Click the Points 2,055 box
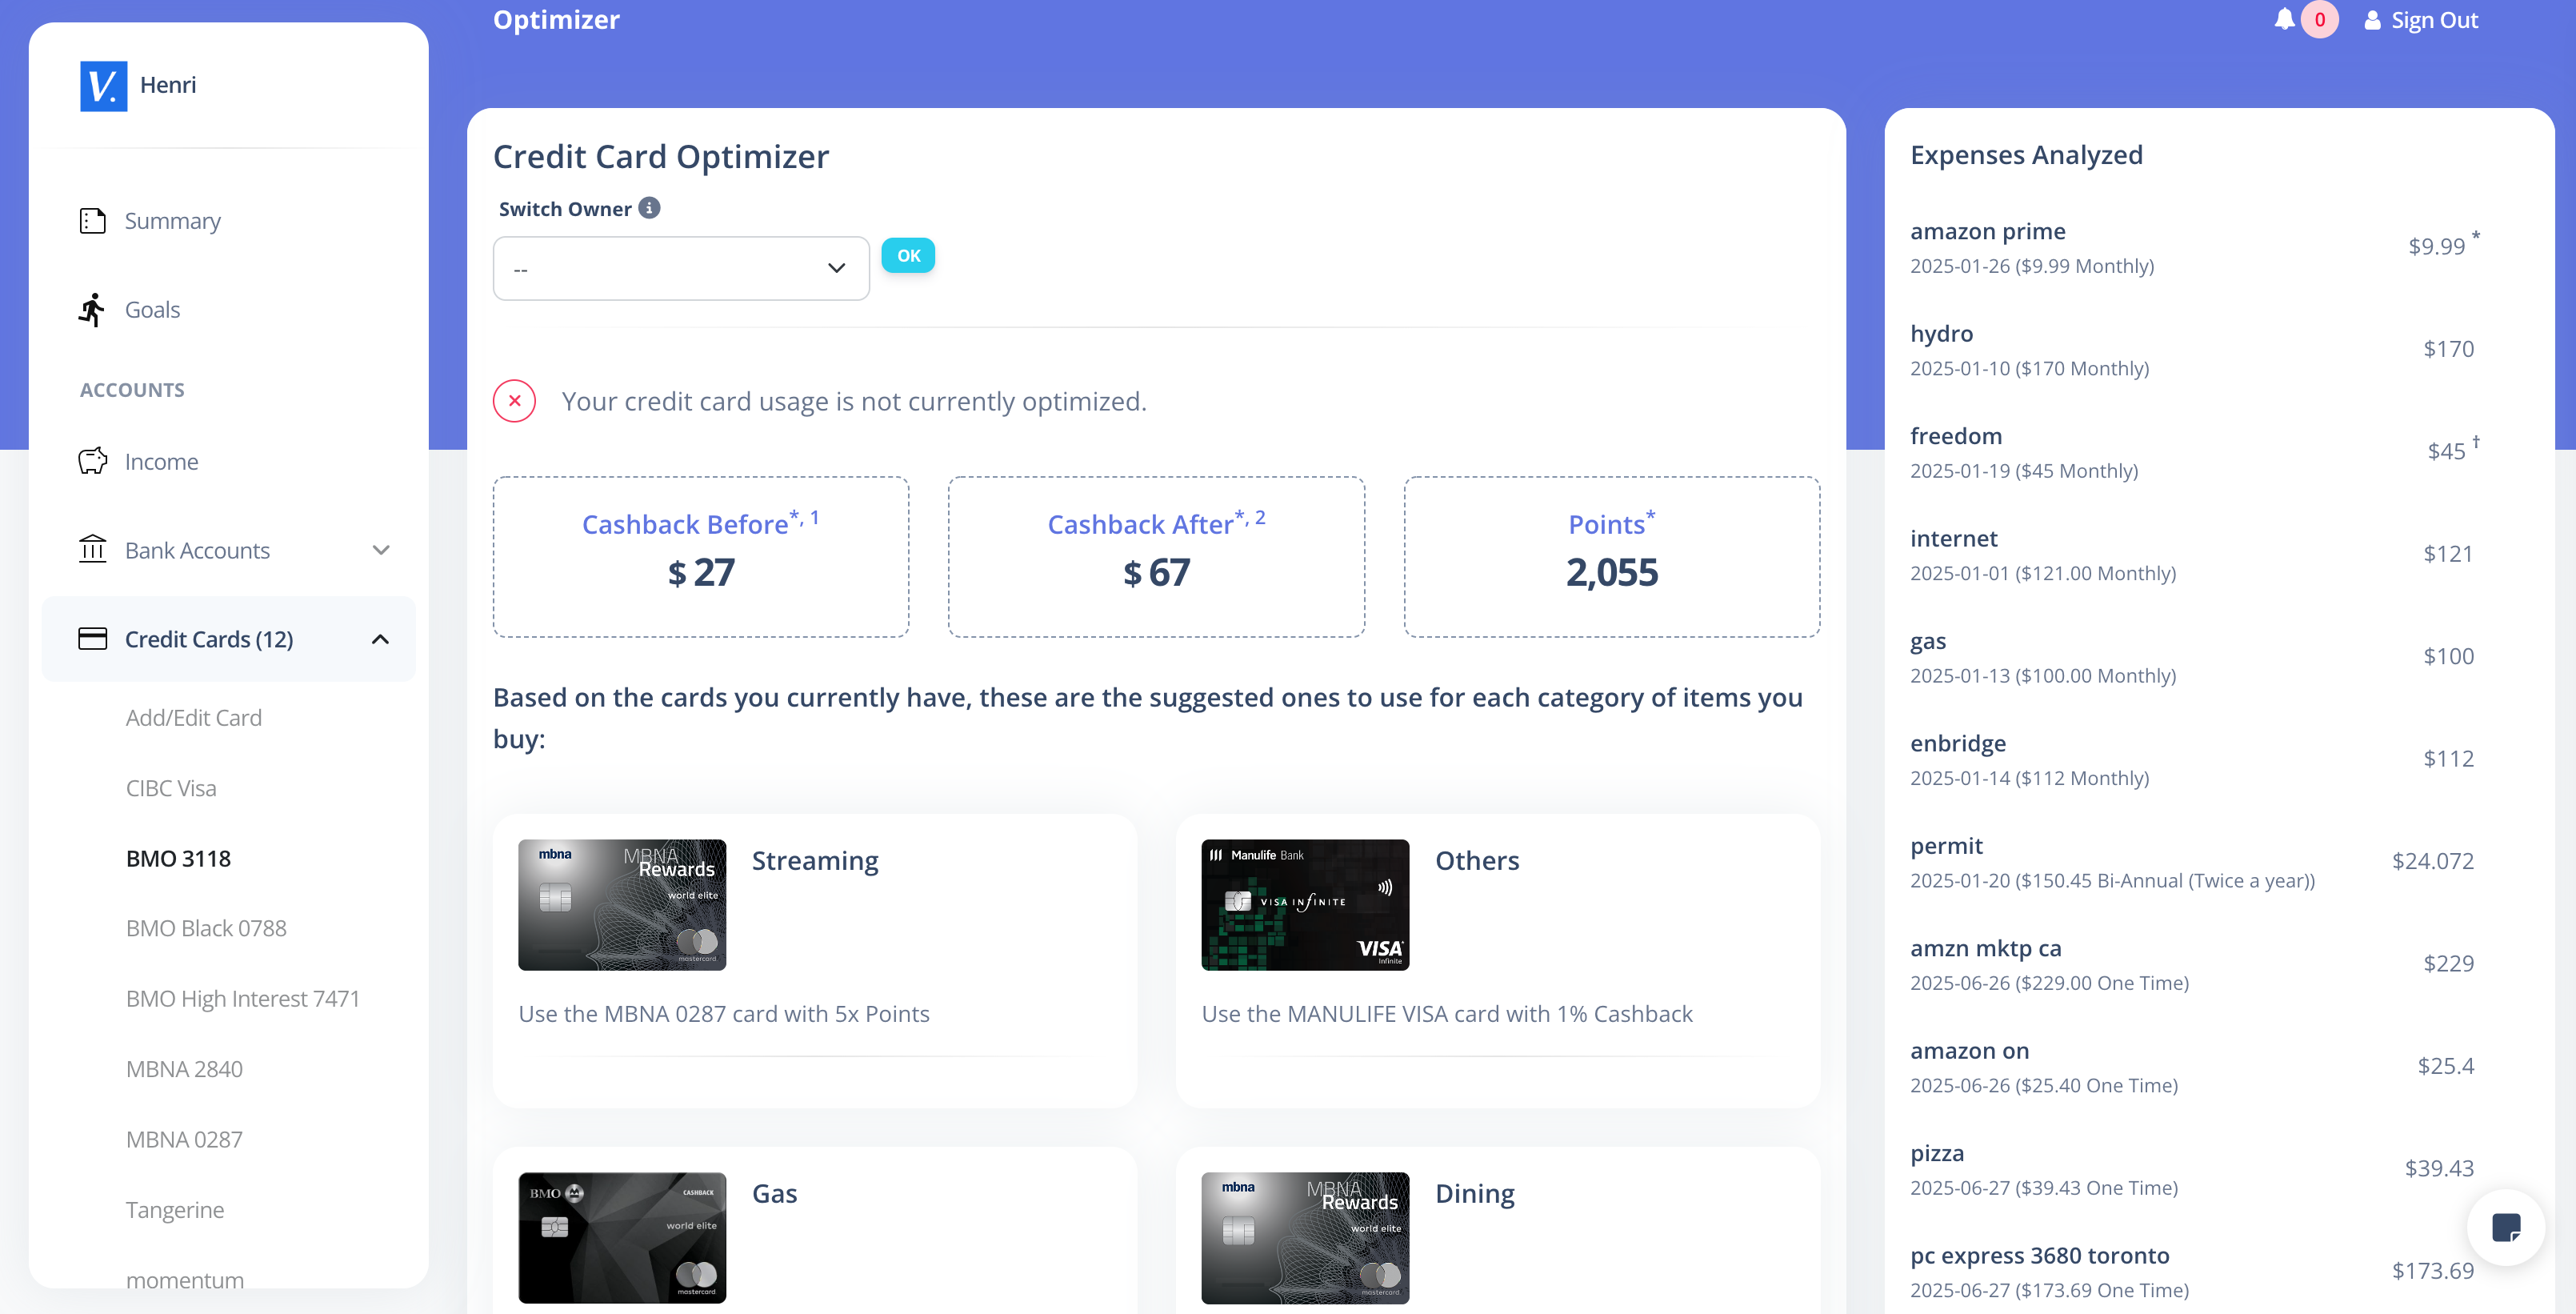 tap(1612, 556)
